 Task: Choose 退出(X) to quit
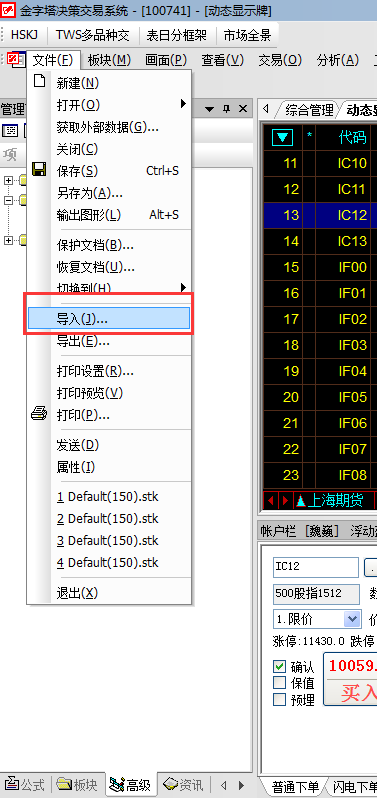coord(109,593)
